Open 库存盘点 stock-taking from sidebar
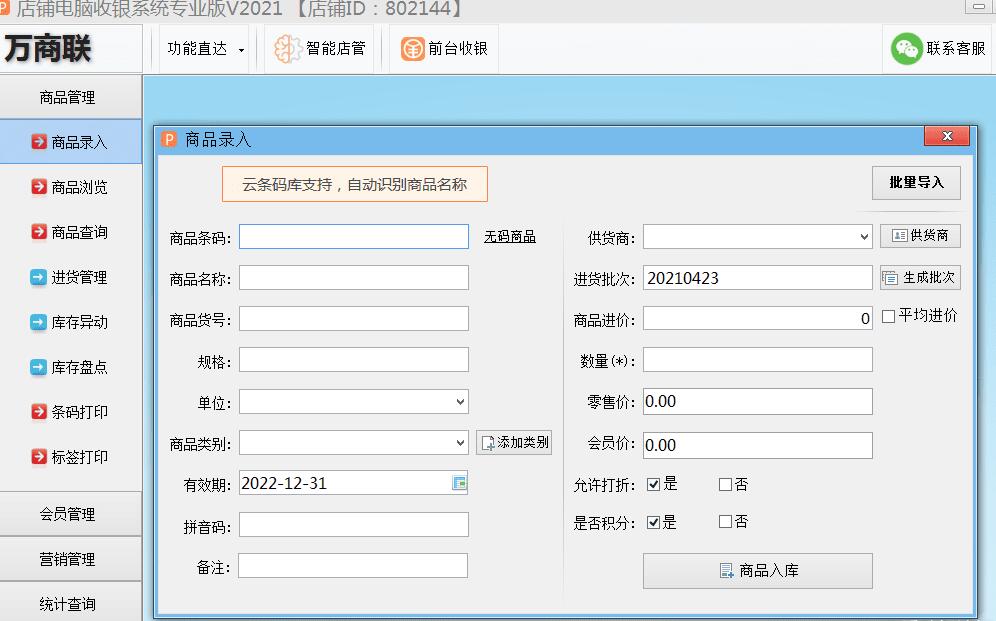The image size is (996, 621). click(x=70, y=366)
